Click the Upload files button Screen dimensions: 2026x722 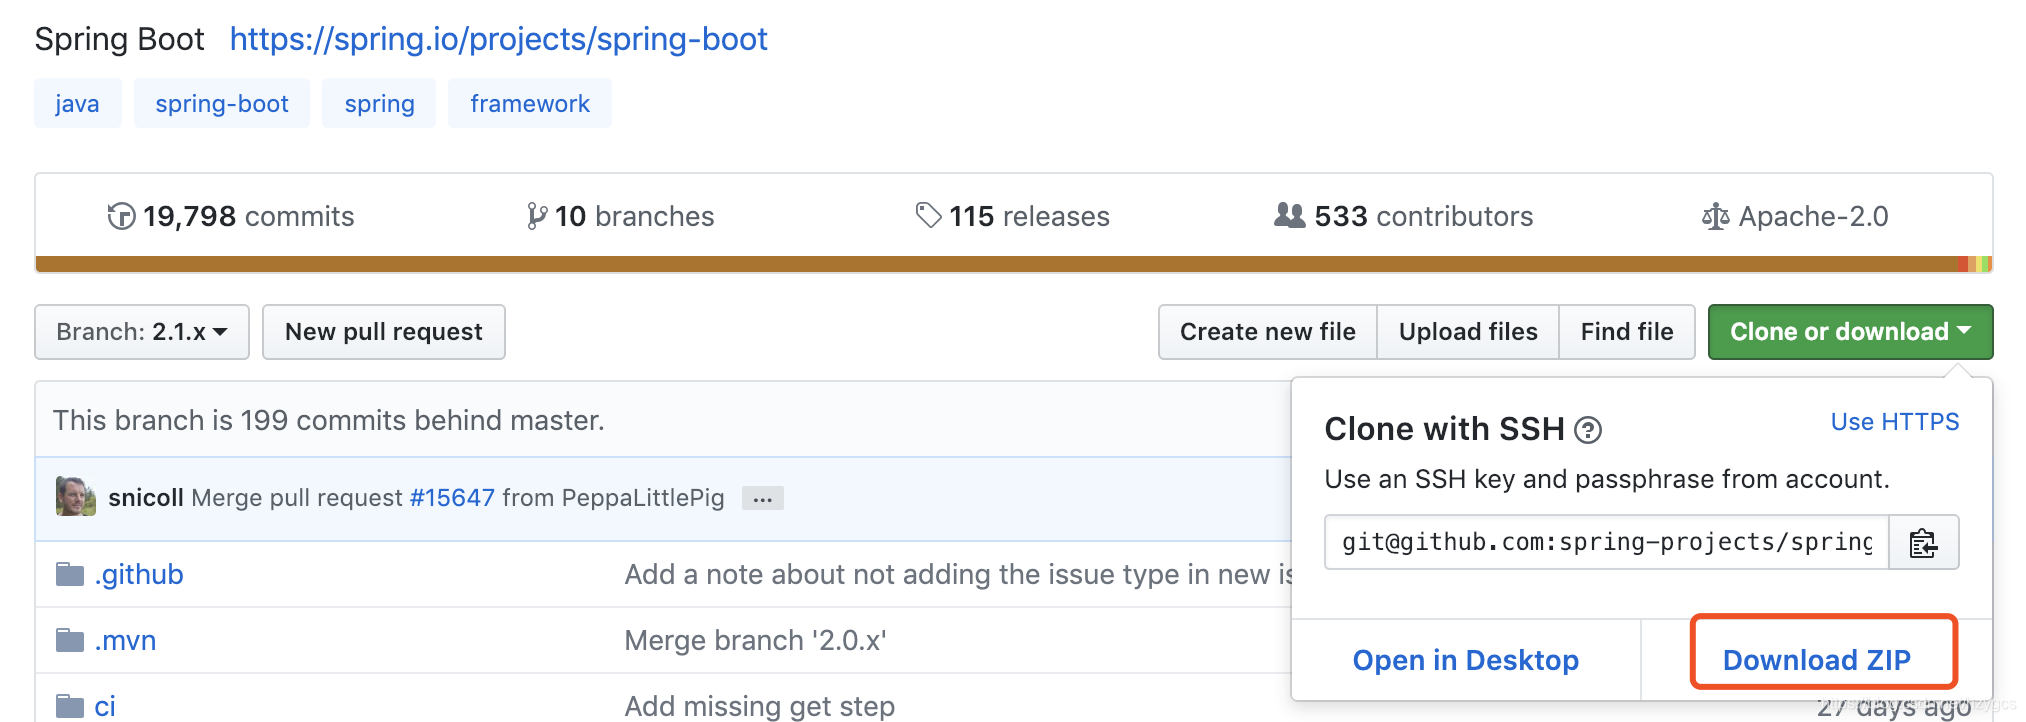click(x=1468, y=332)
